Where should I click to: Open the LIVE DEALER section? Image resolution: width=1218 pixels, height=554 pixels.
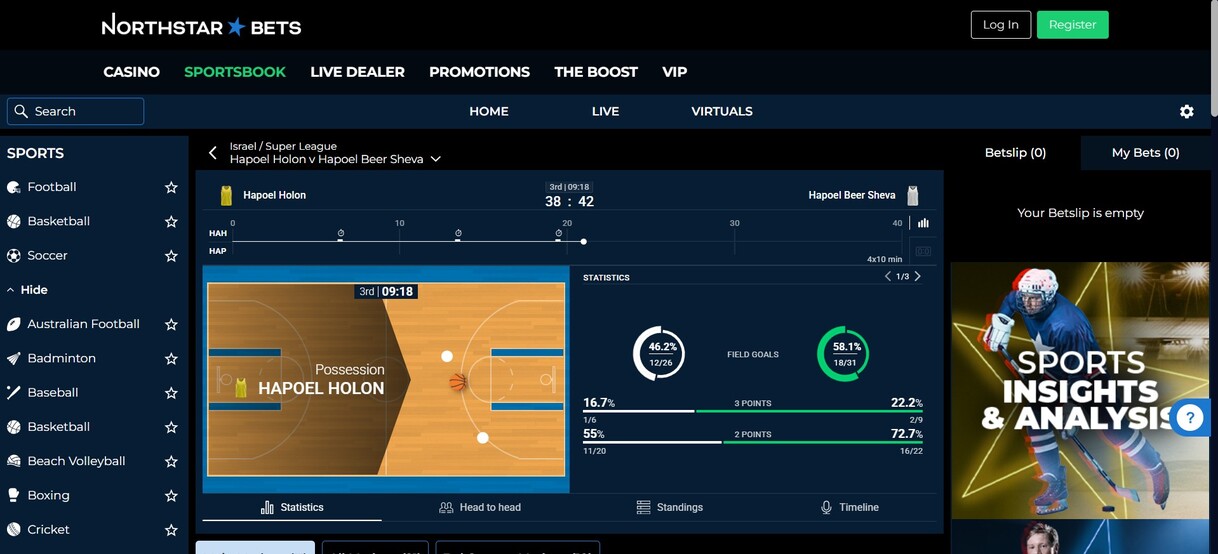pyautogui.click(x=357, y=72)
